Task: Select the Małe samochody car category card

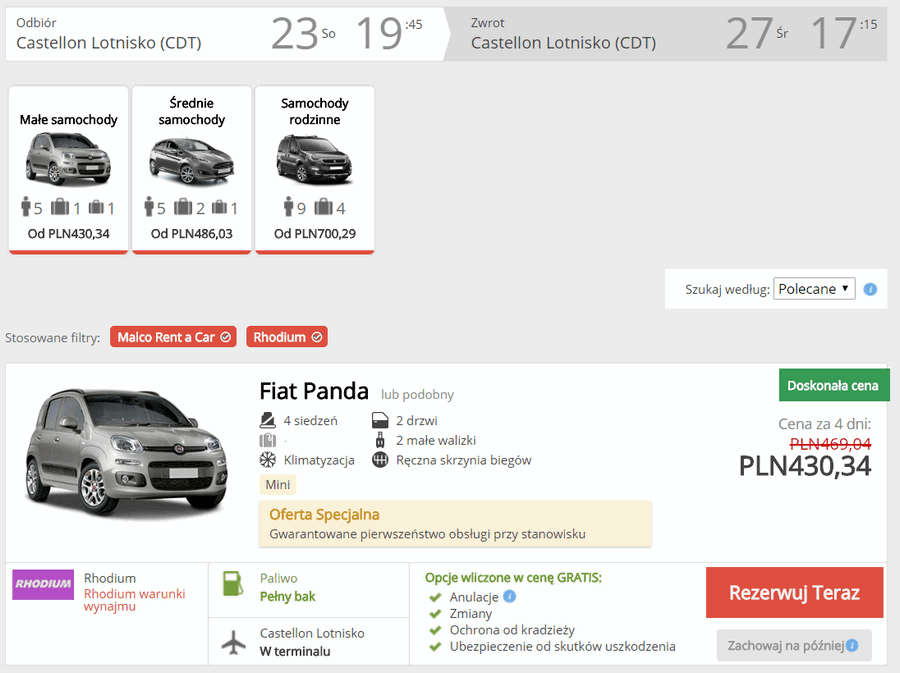Action: point(68,169)
